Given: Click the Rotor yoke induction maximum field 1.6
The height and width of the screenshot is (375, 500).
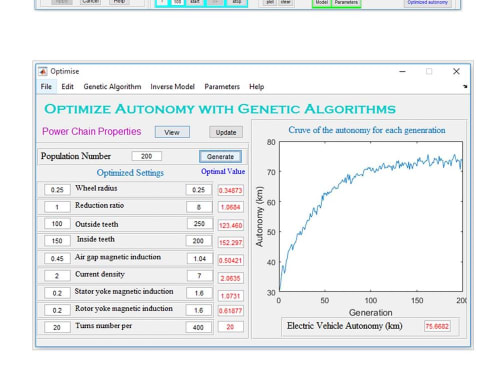Looking at the screenshot, I should point(199,310).
